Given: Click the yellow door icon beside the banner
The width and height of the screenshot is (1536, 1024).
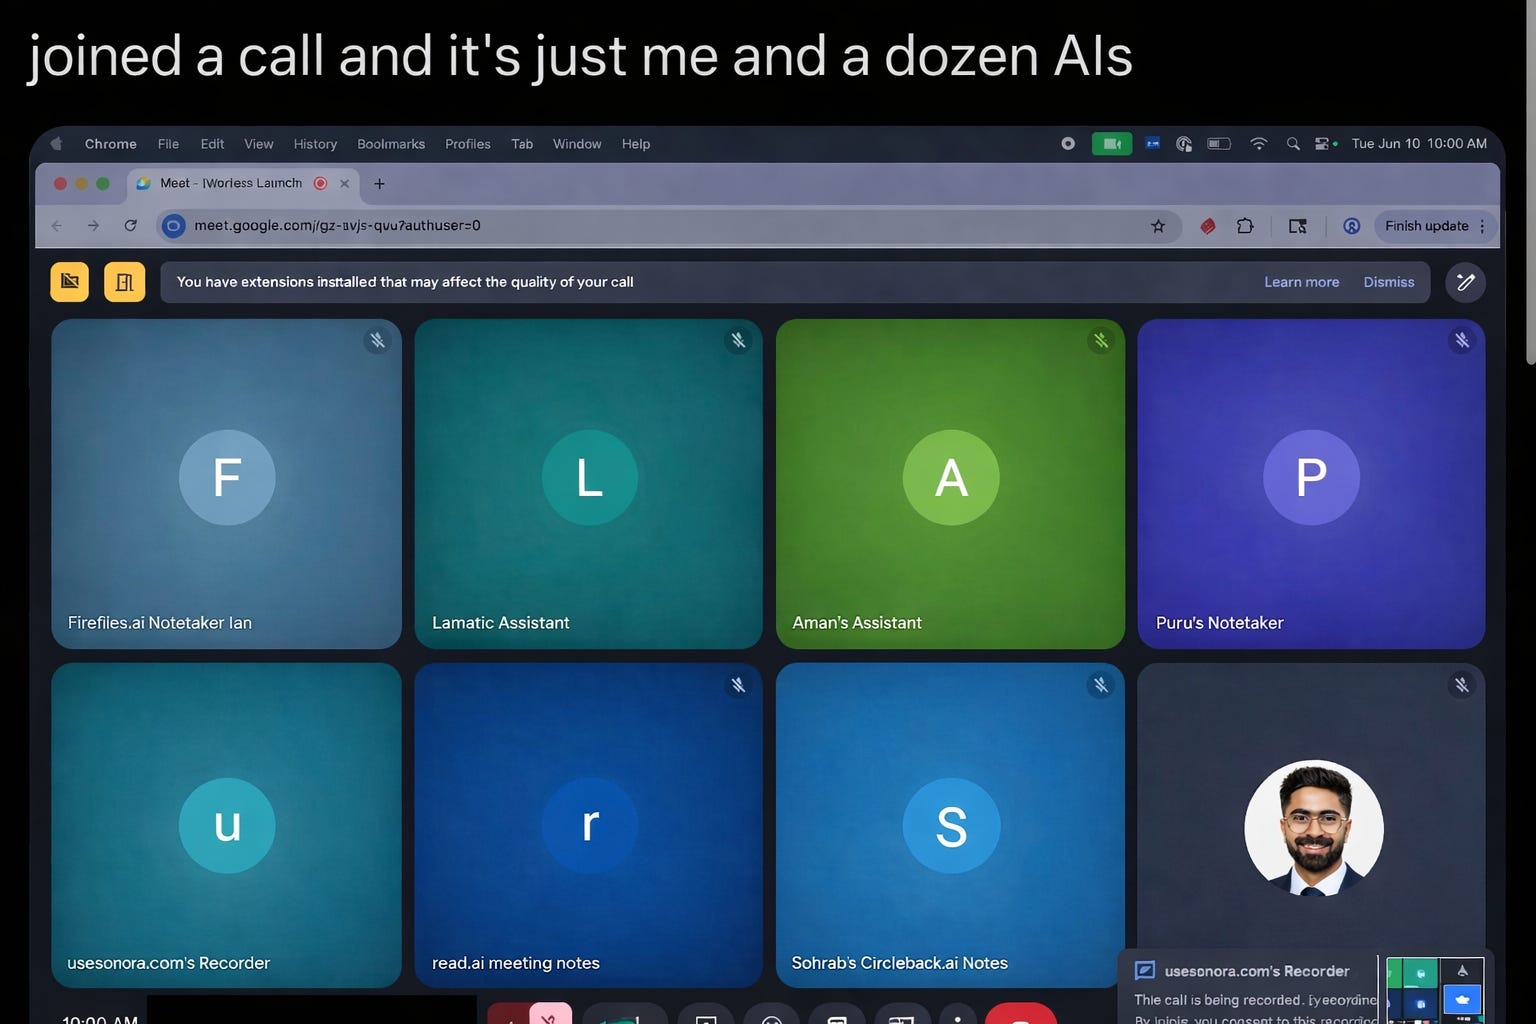Looking at the screenshot, I should click(x=125, y=282).
